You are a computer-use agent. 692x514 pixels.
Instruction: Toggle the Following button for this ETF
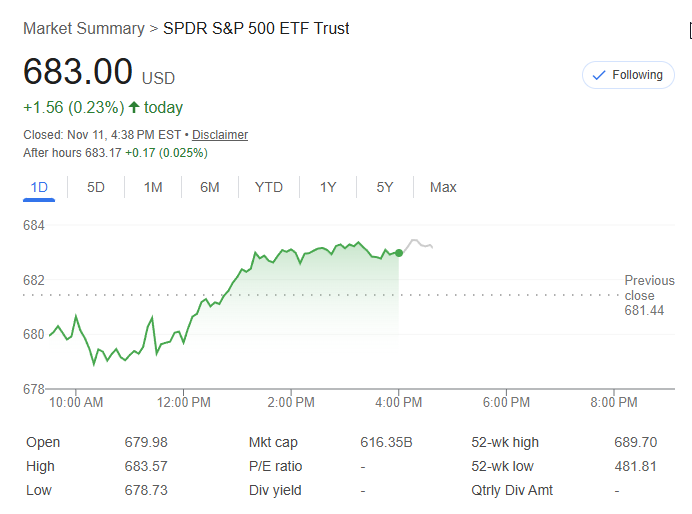click(628, 75)
